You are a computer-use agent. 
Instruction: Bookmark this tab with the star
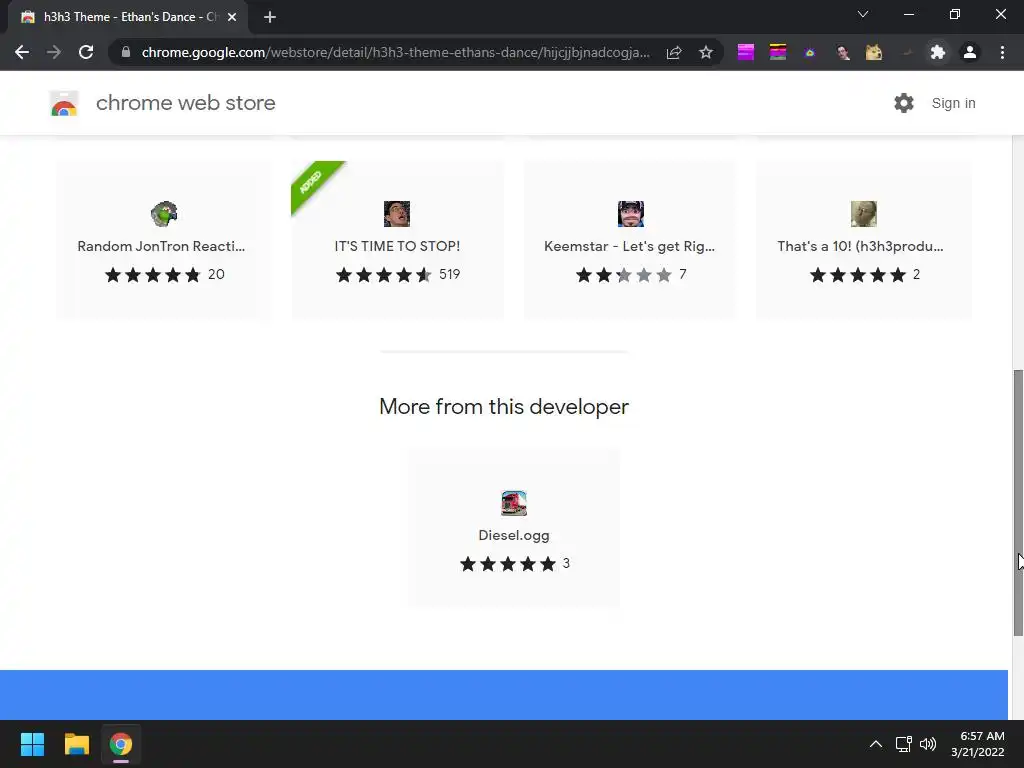coord(706,52)
